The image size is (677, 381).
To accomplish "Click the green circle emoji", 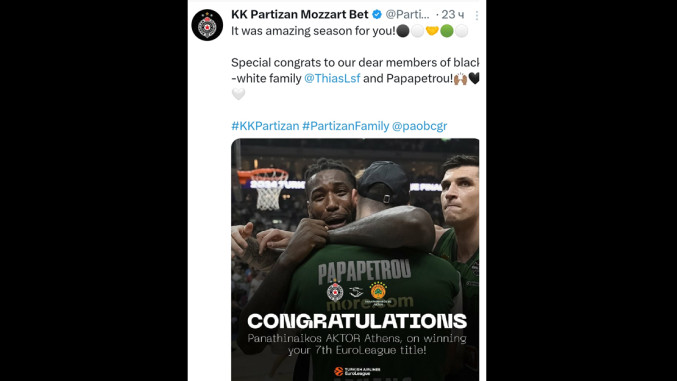I will tap(447, 31).
